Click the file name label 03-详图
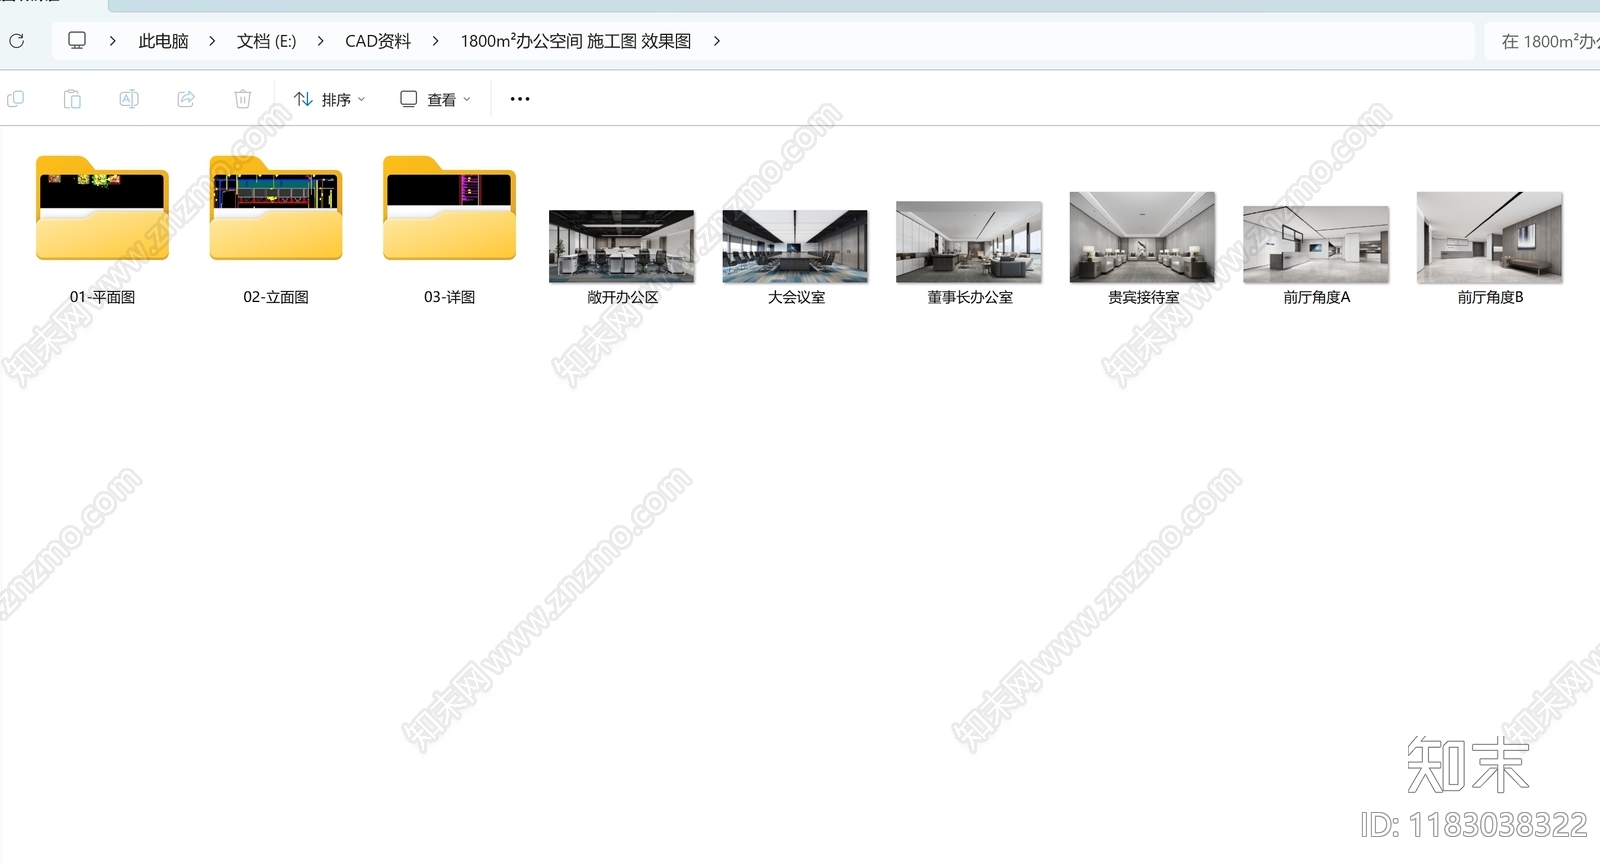The image size is (1600, 864). [449, 297]
